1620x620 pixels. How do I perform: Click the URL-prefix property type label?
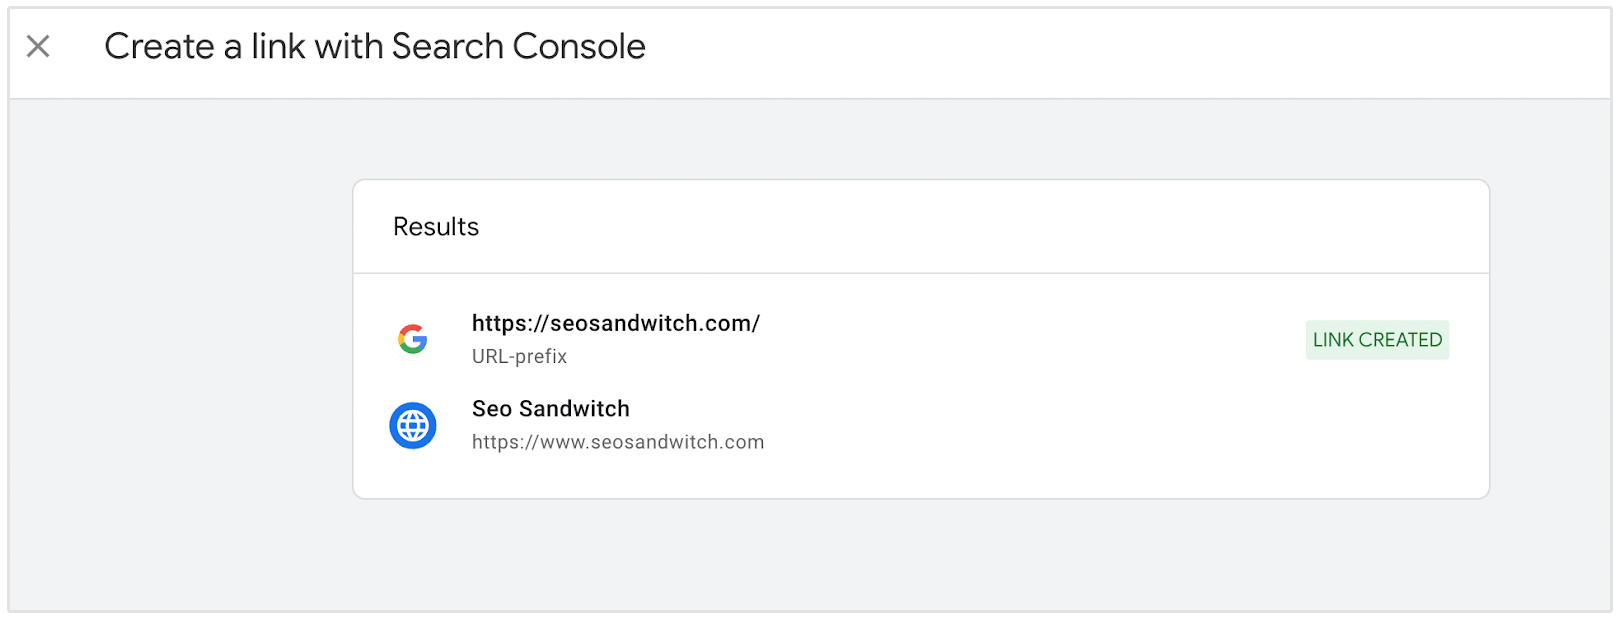coord(519,356)
